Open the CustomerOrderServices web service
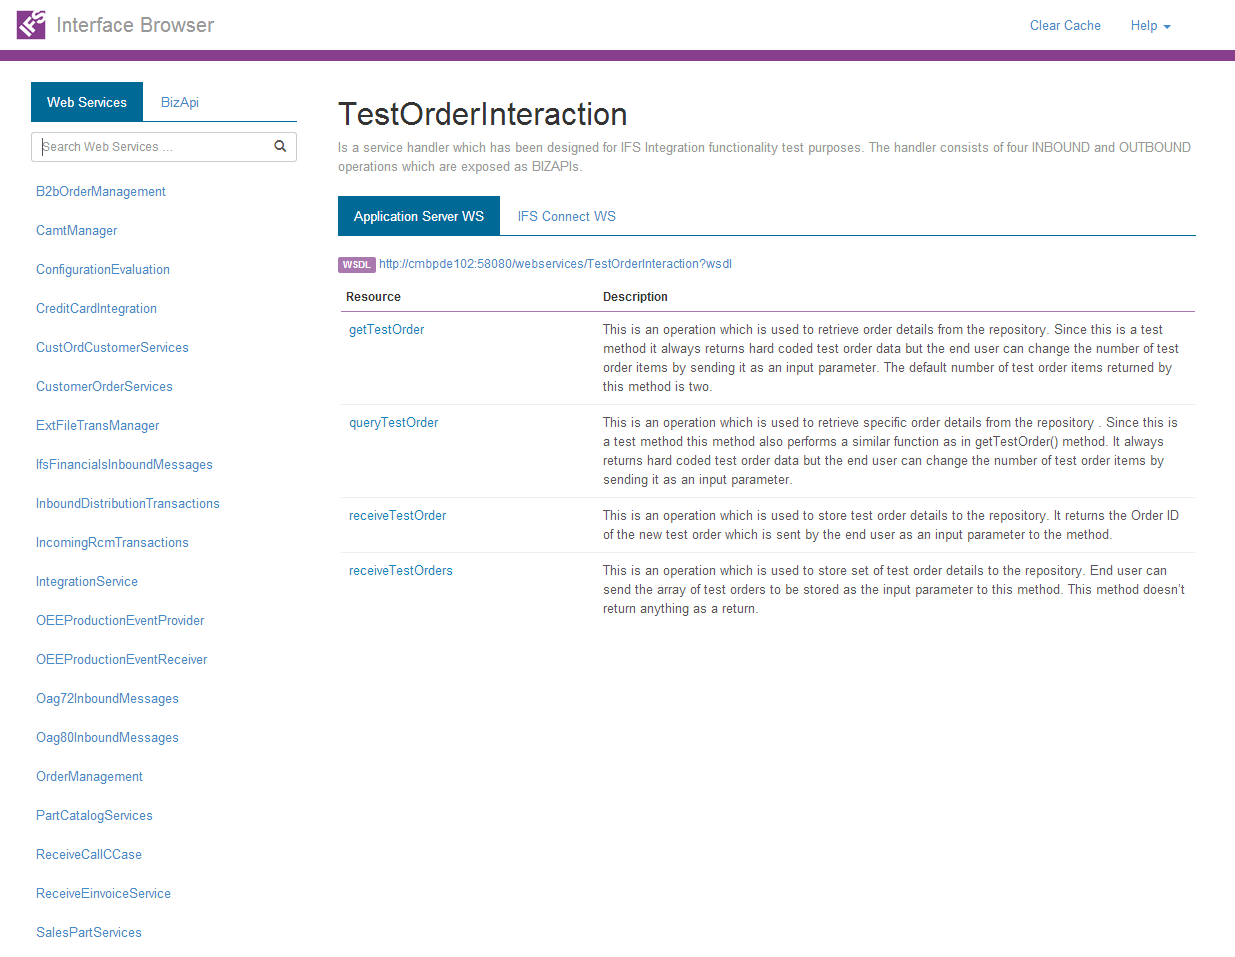 [x=104, y=386]
